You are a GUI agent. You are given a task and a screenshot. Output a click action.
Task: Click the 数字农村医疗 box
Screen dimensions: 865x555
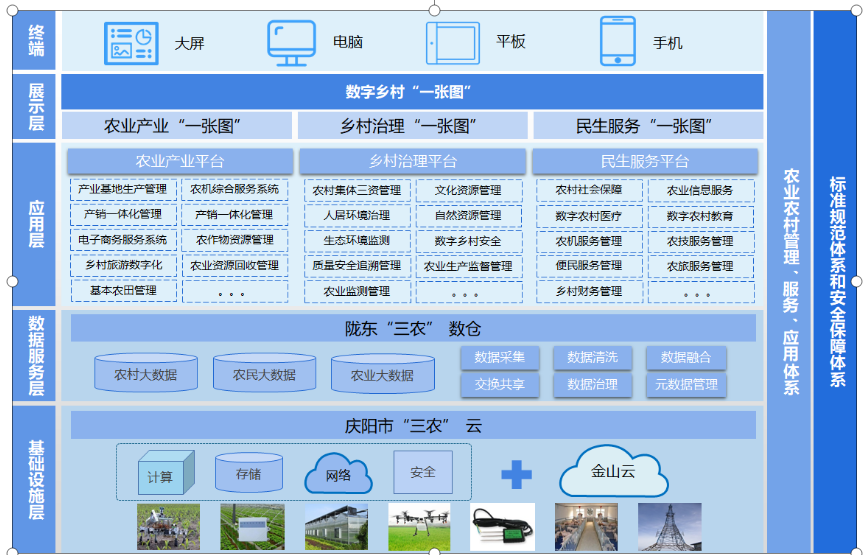[588, 216]
